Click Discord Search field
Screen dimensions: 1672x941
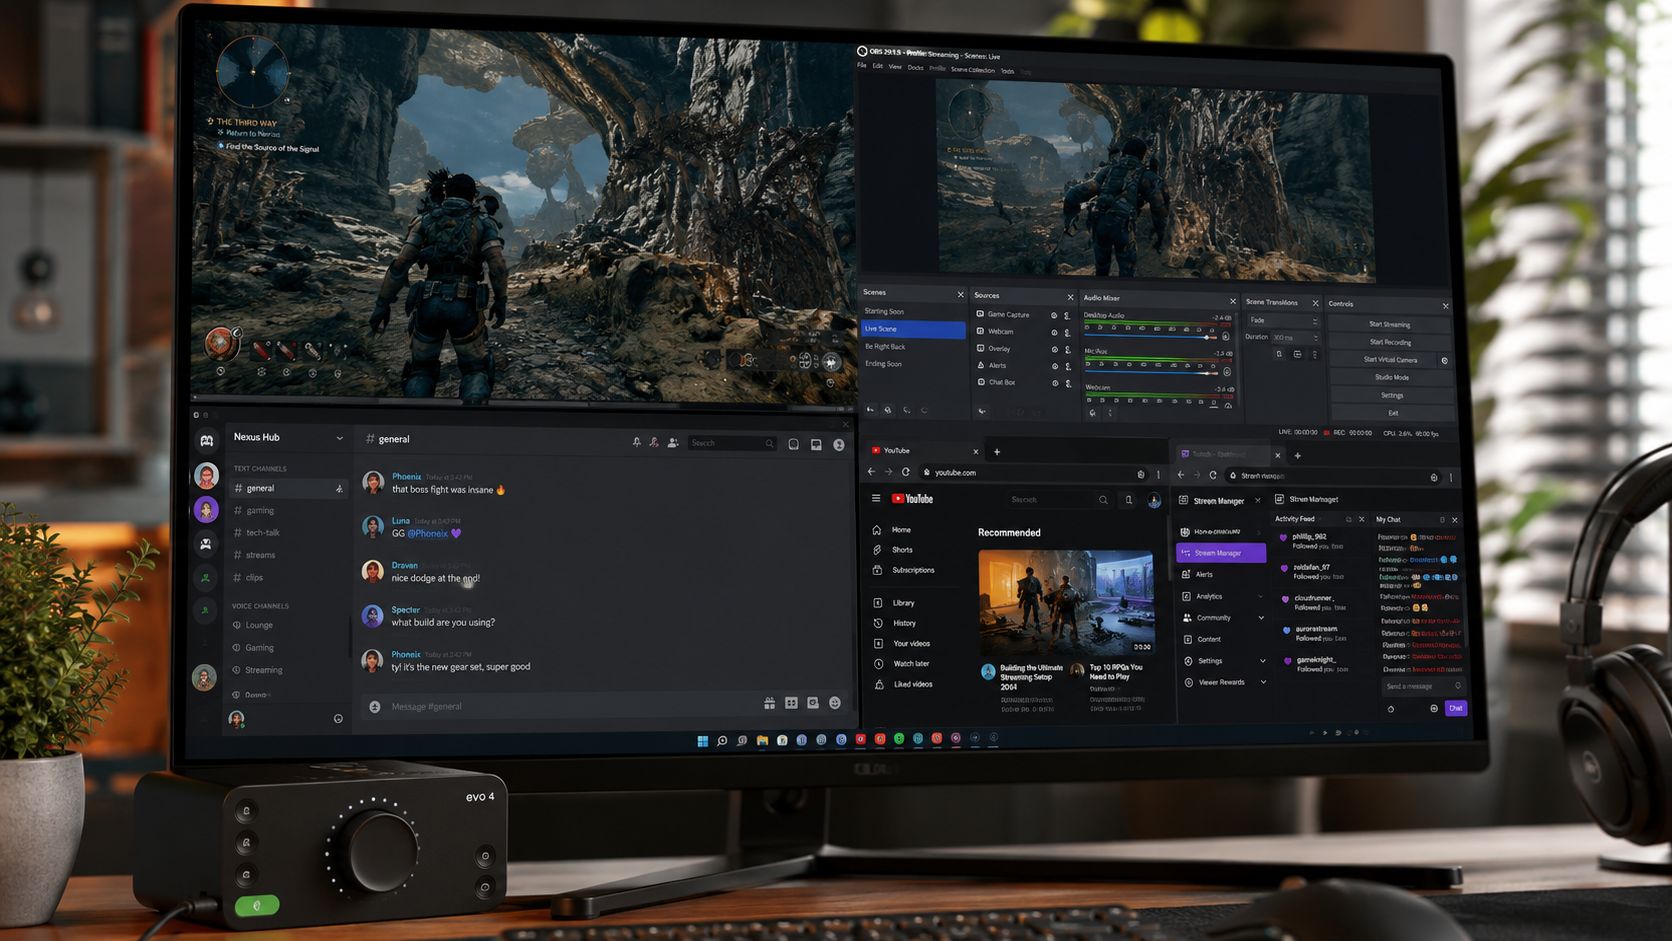[x=732, y=443]
